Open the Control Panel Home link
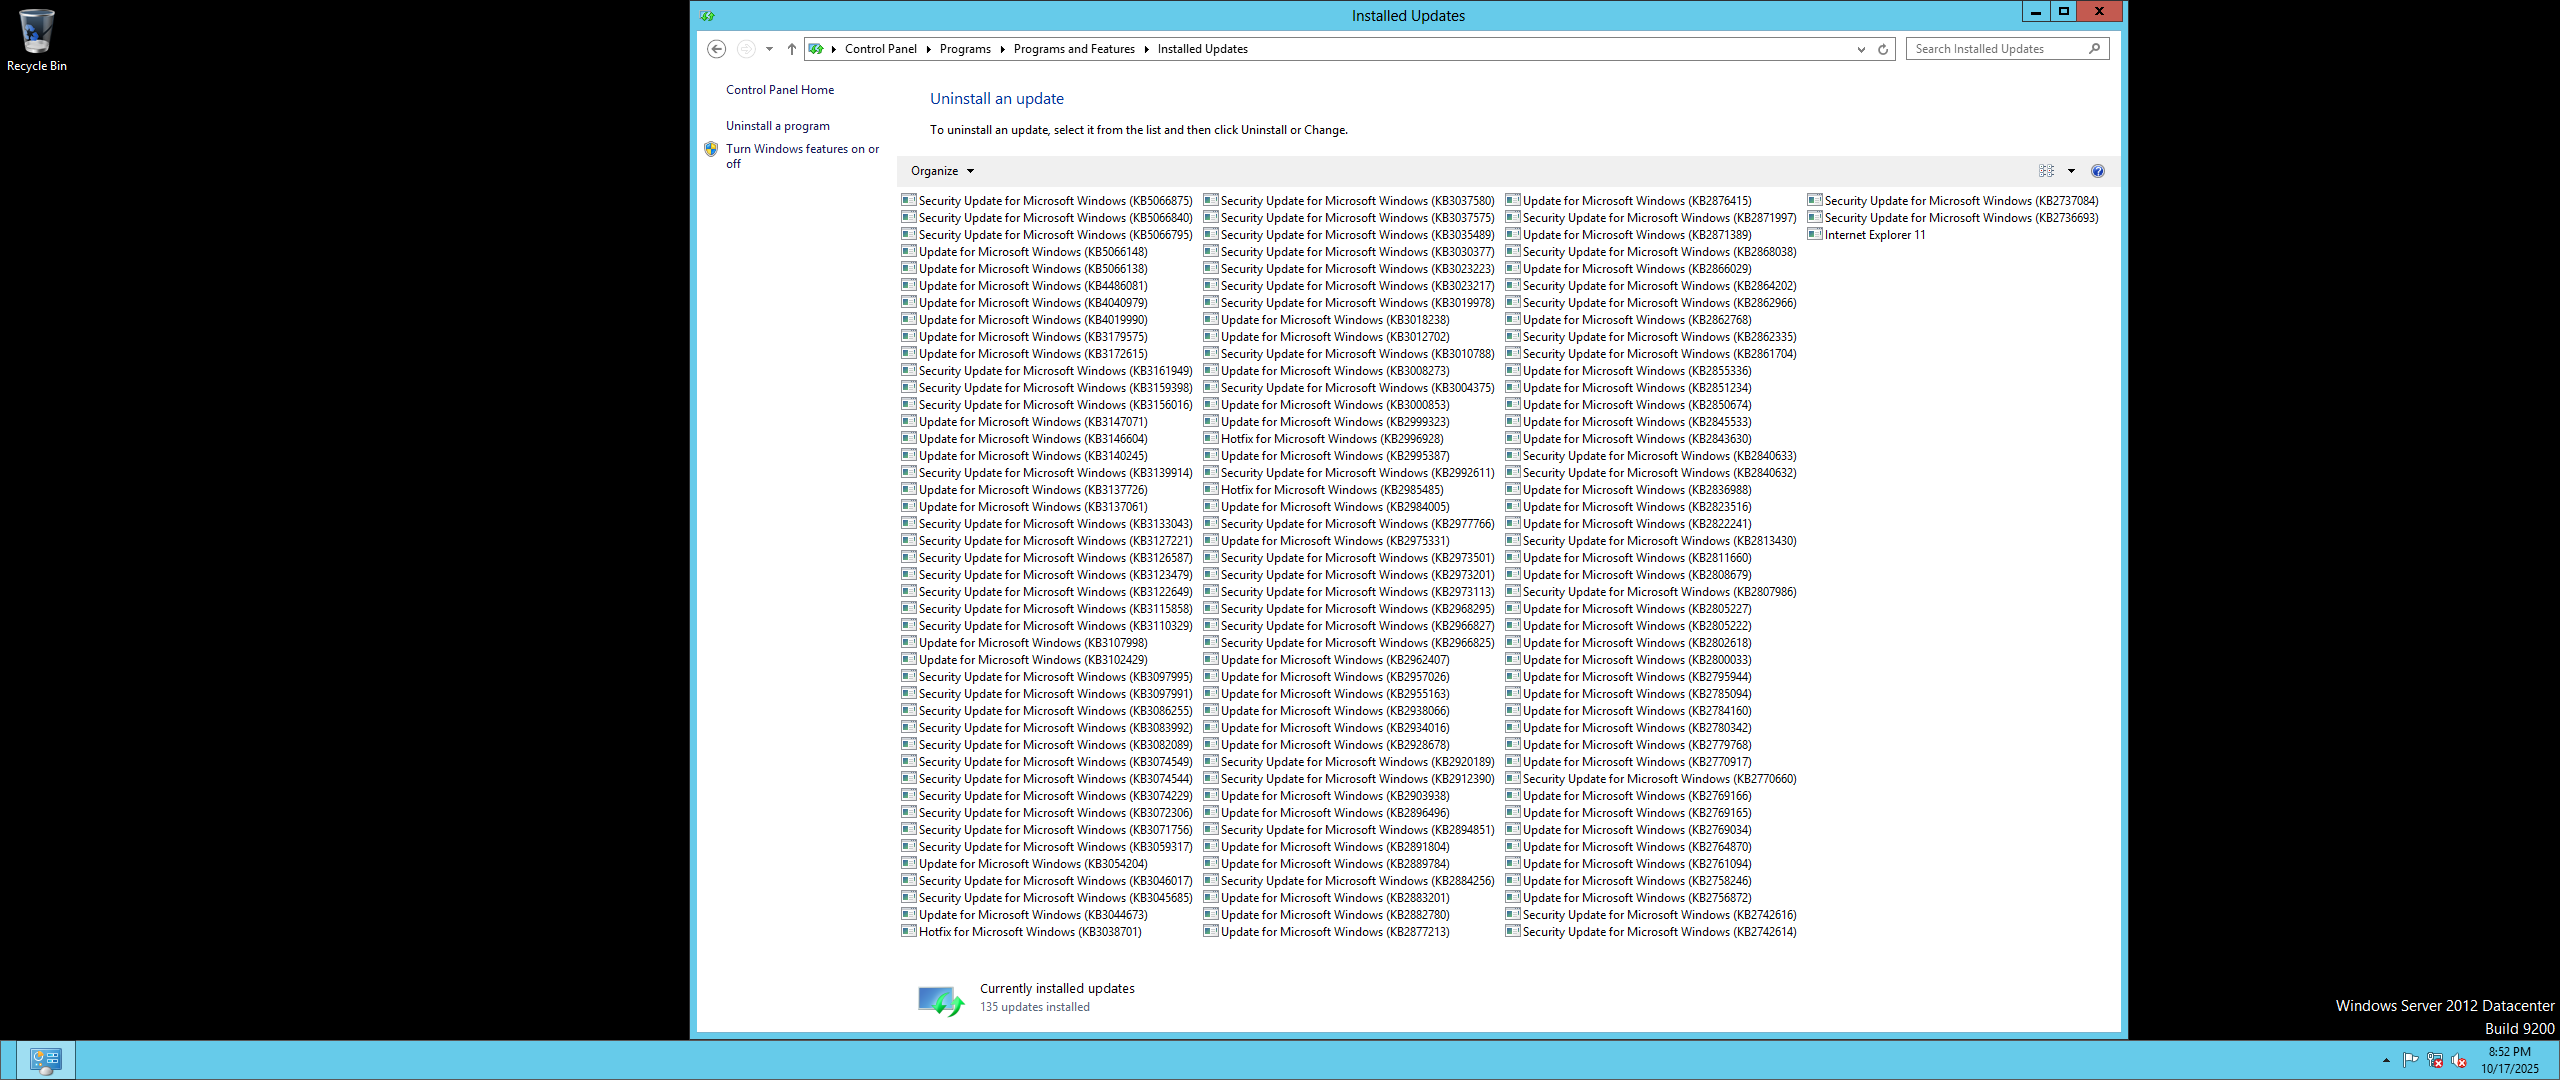2560x1080 pixels. click(779, 90)
